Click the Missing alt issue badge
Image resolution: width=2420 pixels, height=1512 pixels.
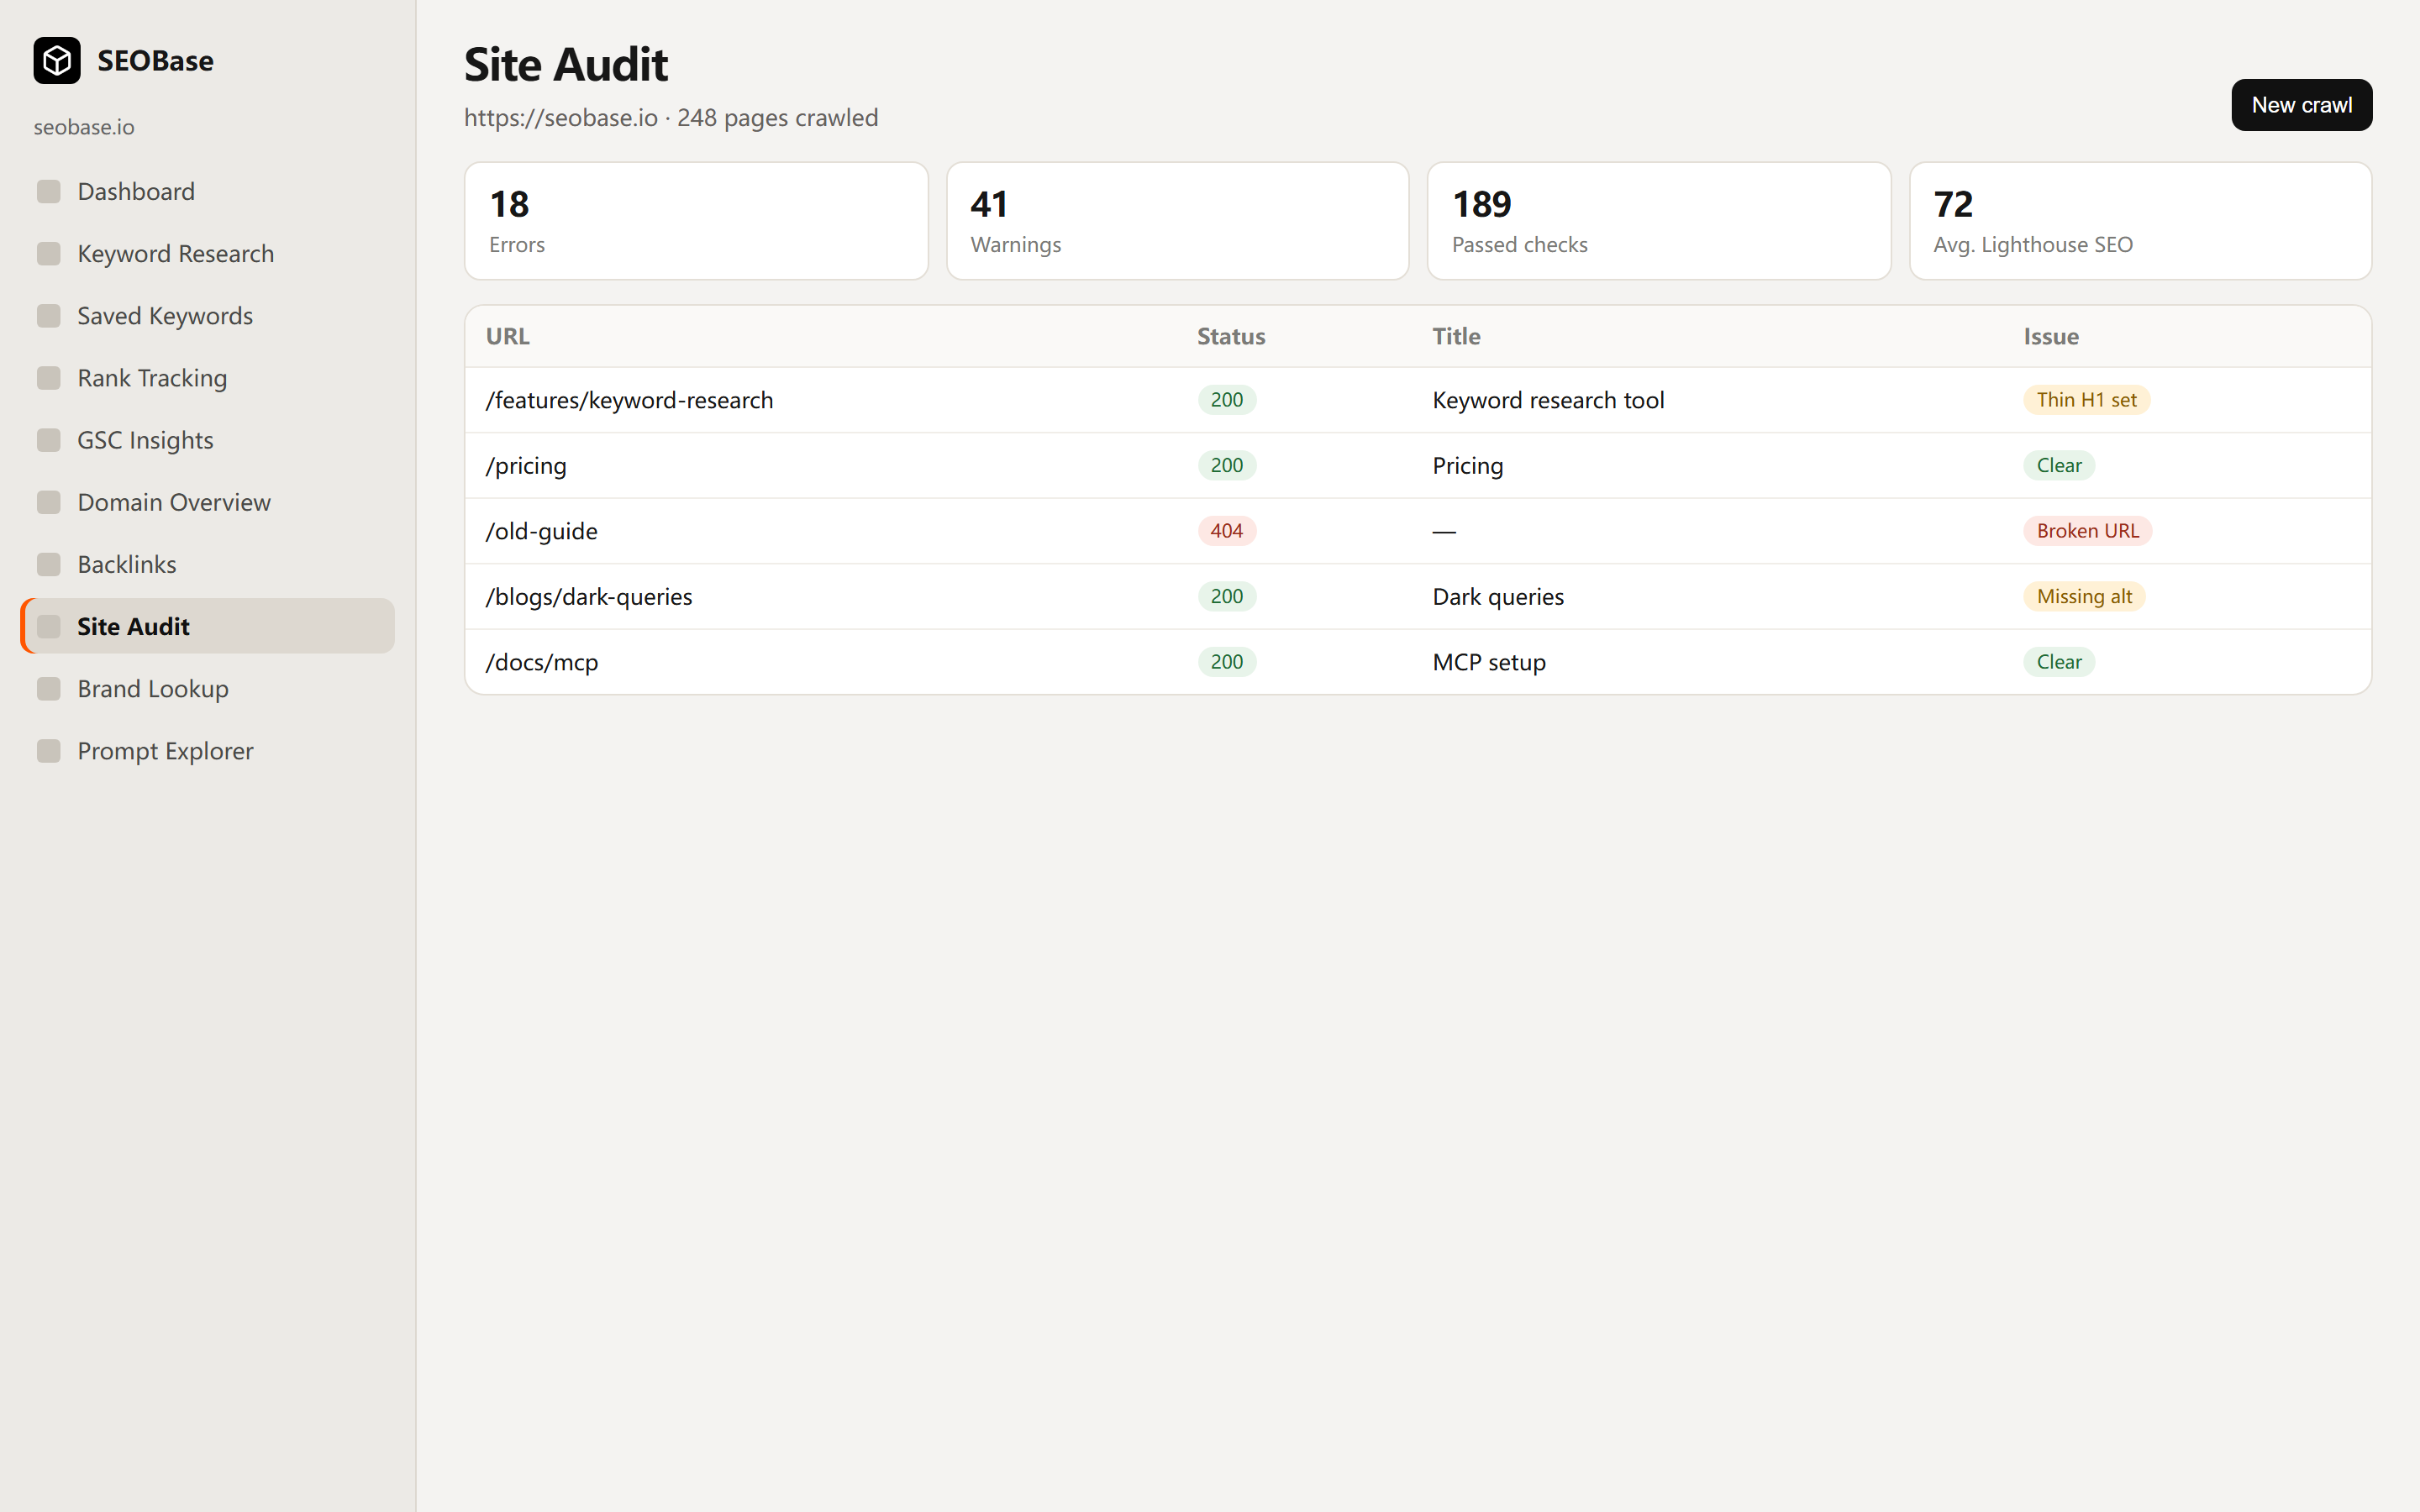coord(2084,597)
